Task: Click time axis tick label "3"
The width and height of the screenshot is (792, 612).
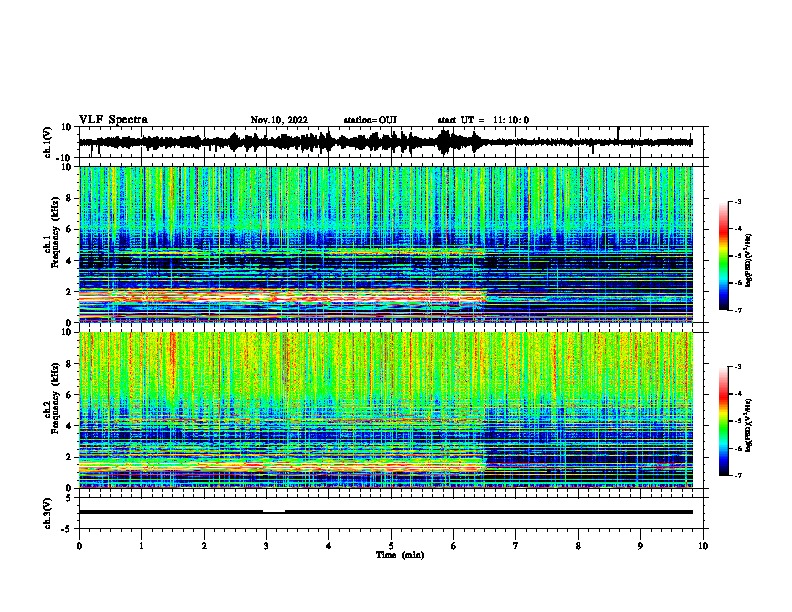Action: pyautogui.click(x=266, y=546)
